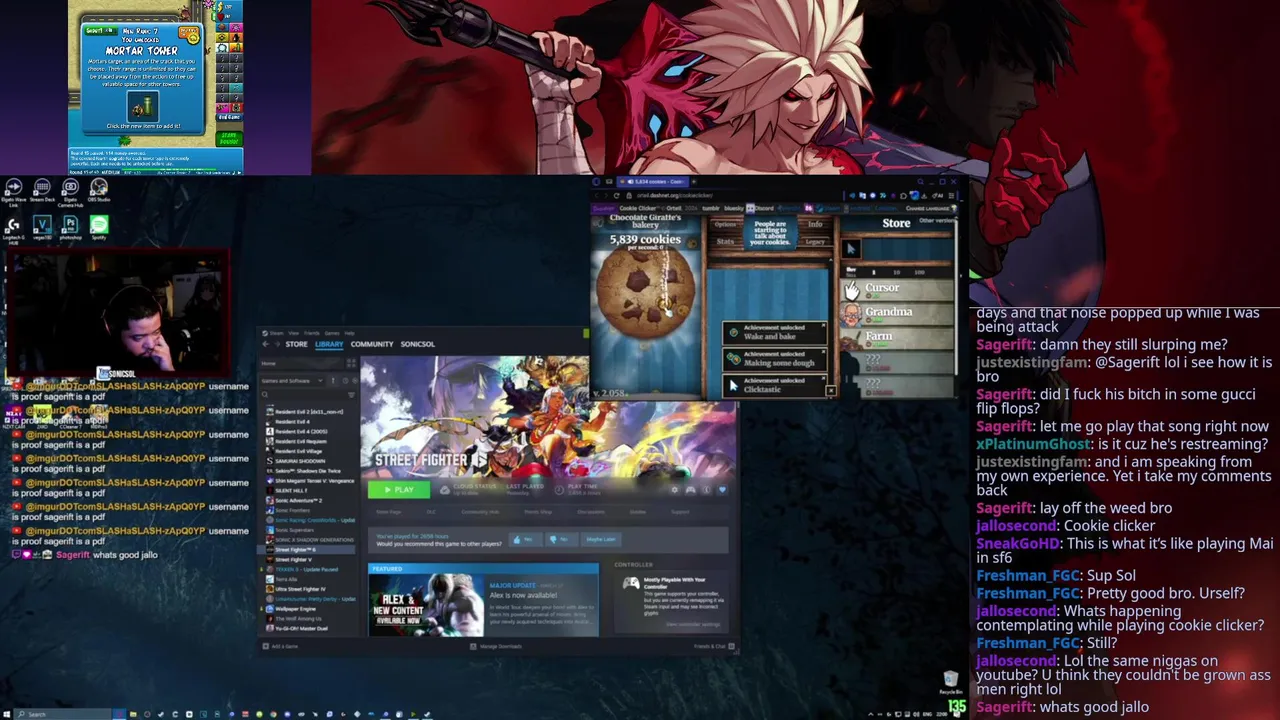Recommend the game with Yes button

click(x=526, y=539)
